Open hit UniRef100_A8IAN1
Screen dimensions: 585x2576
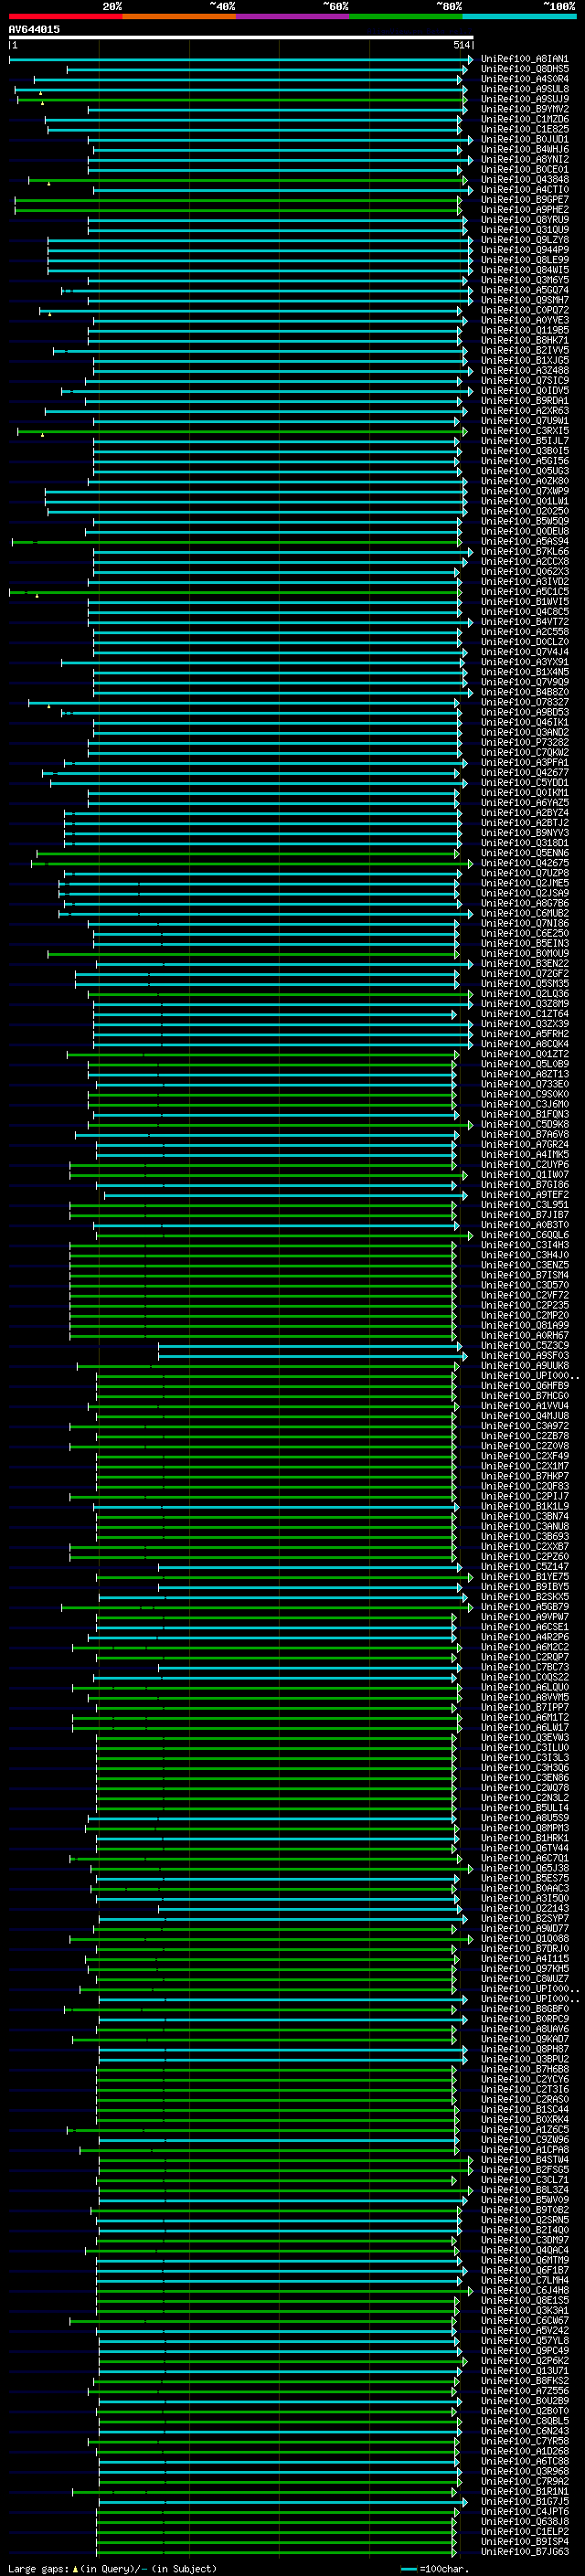524,59
